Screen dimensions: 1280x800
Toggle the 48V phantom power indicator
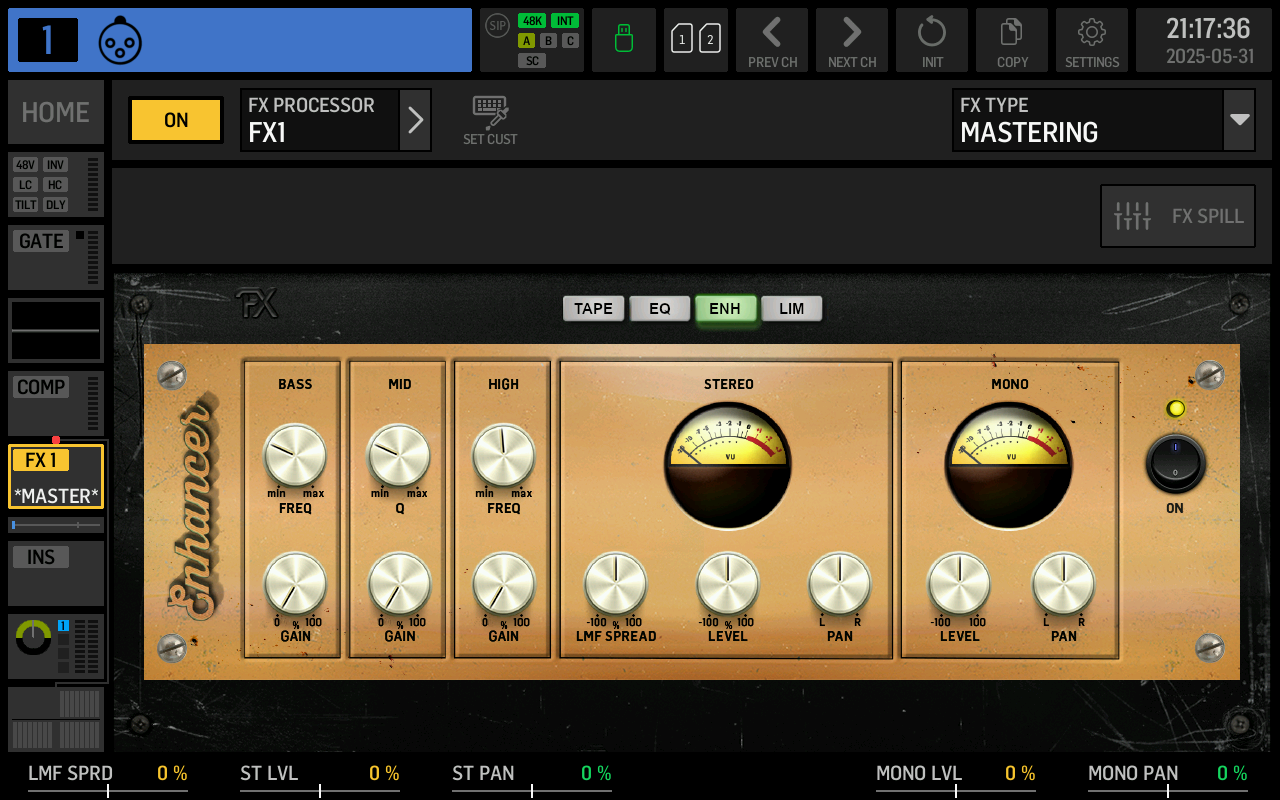click(26, 165)
